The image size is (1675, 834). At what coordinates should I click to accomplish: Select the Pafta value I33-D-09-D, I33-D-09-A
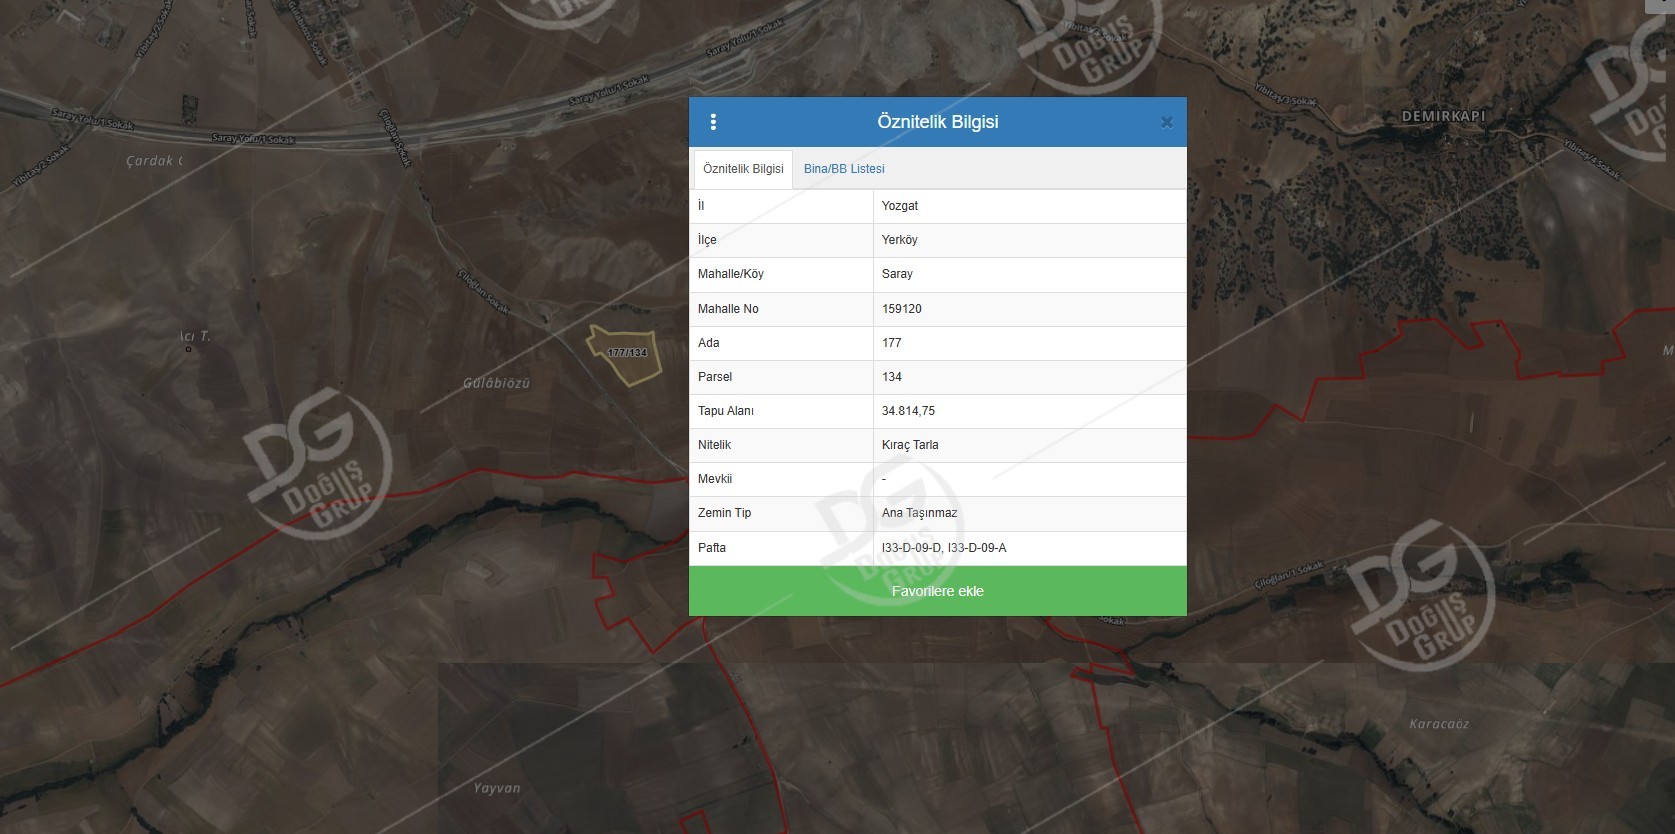tap(944, 548)
